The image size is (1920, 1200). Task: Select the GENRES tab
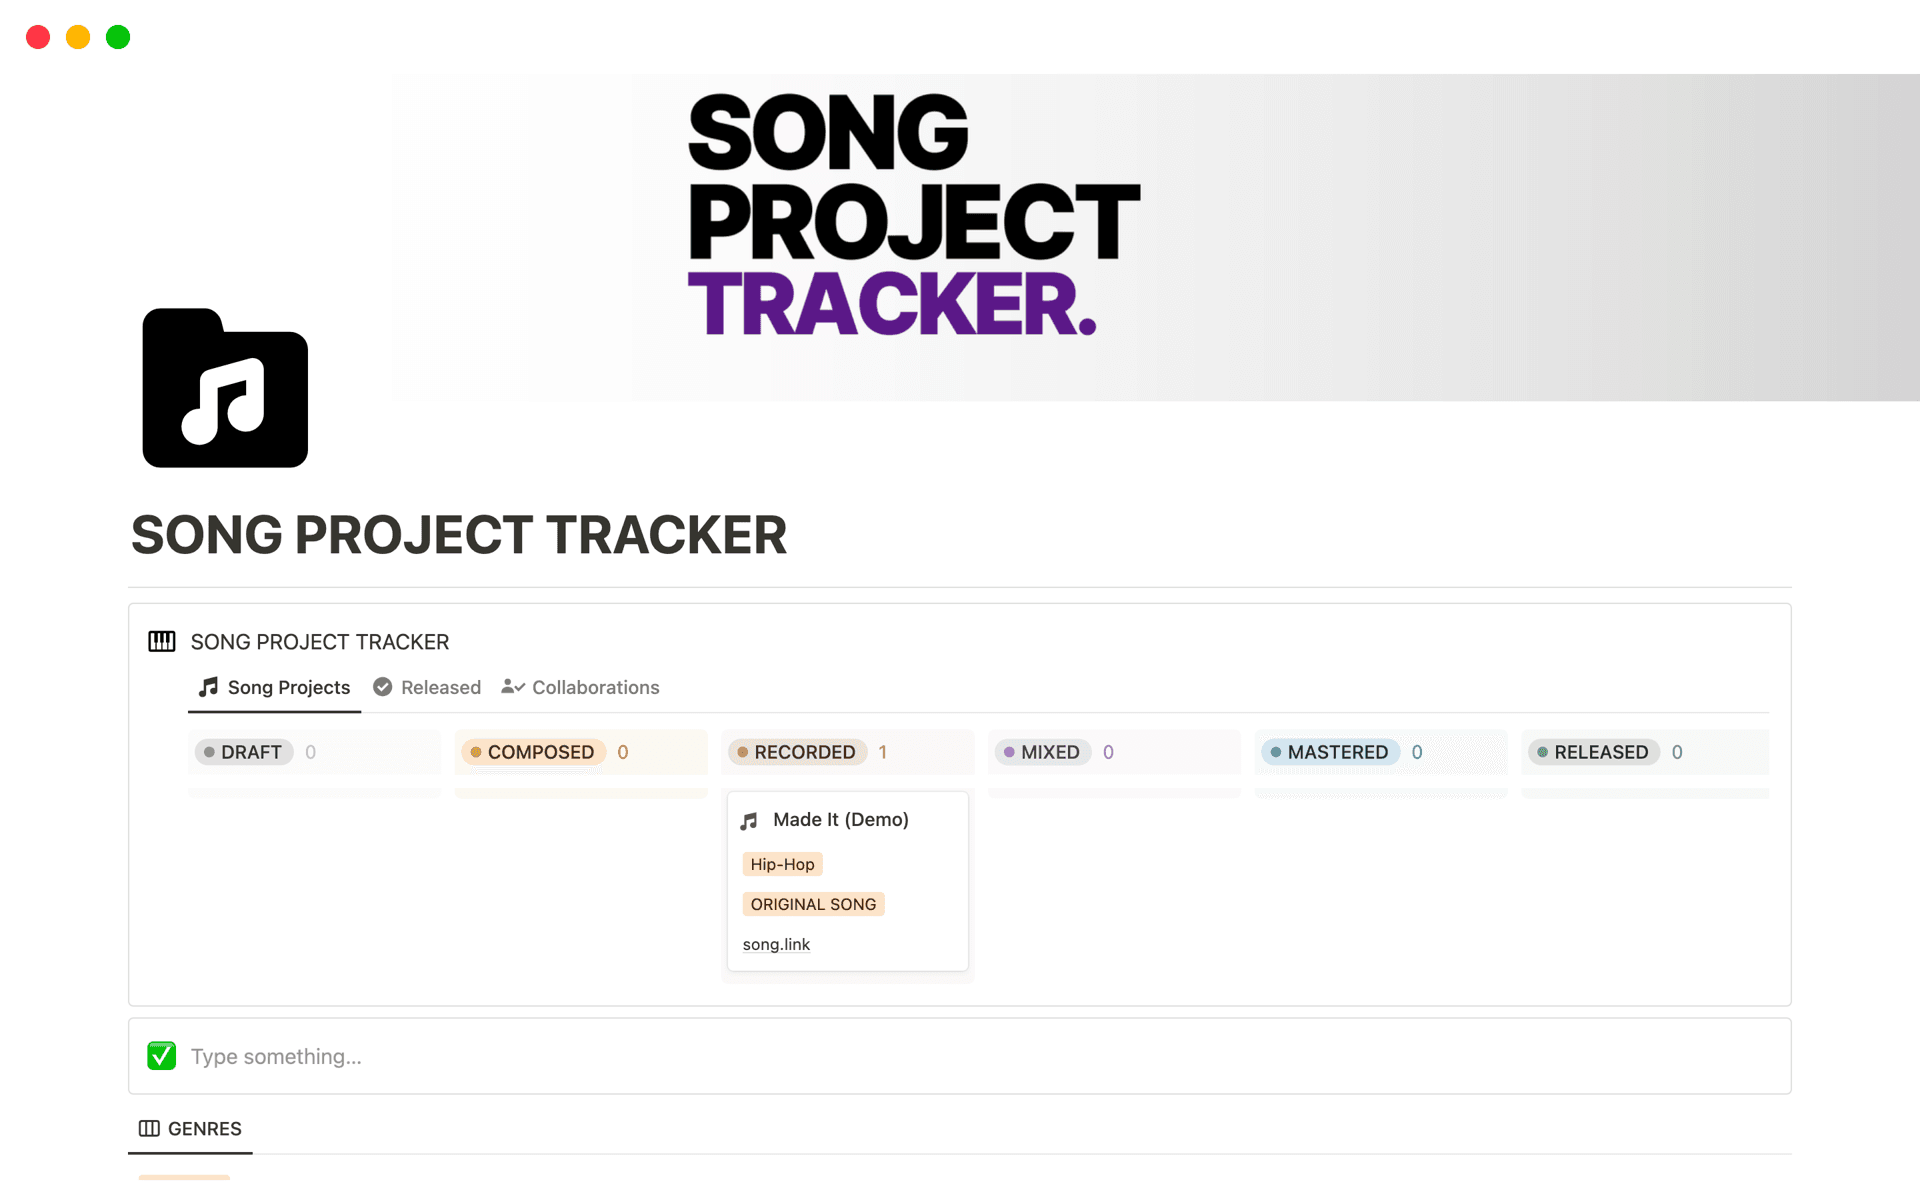pos(204,1129)
